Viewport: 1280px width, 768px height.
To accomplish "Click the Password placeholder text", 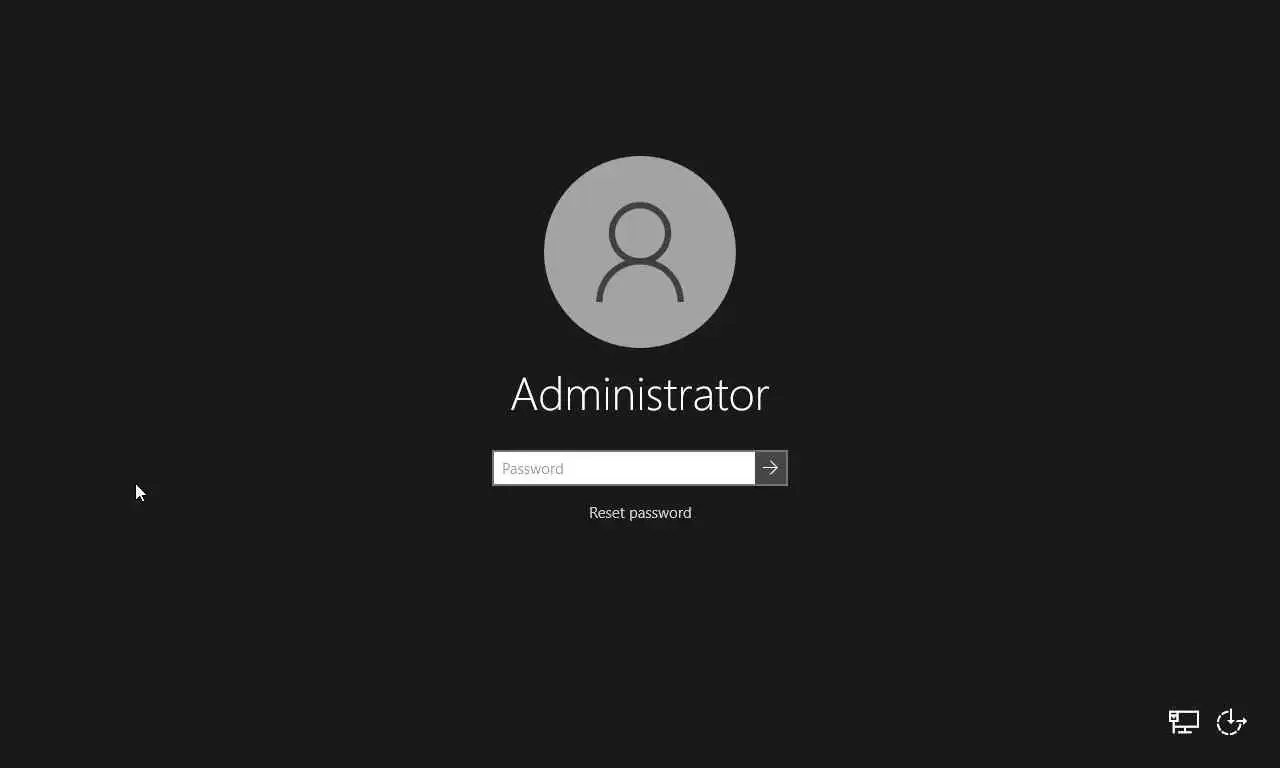I will tap(533, 468).
